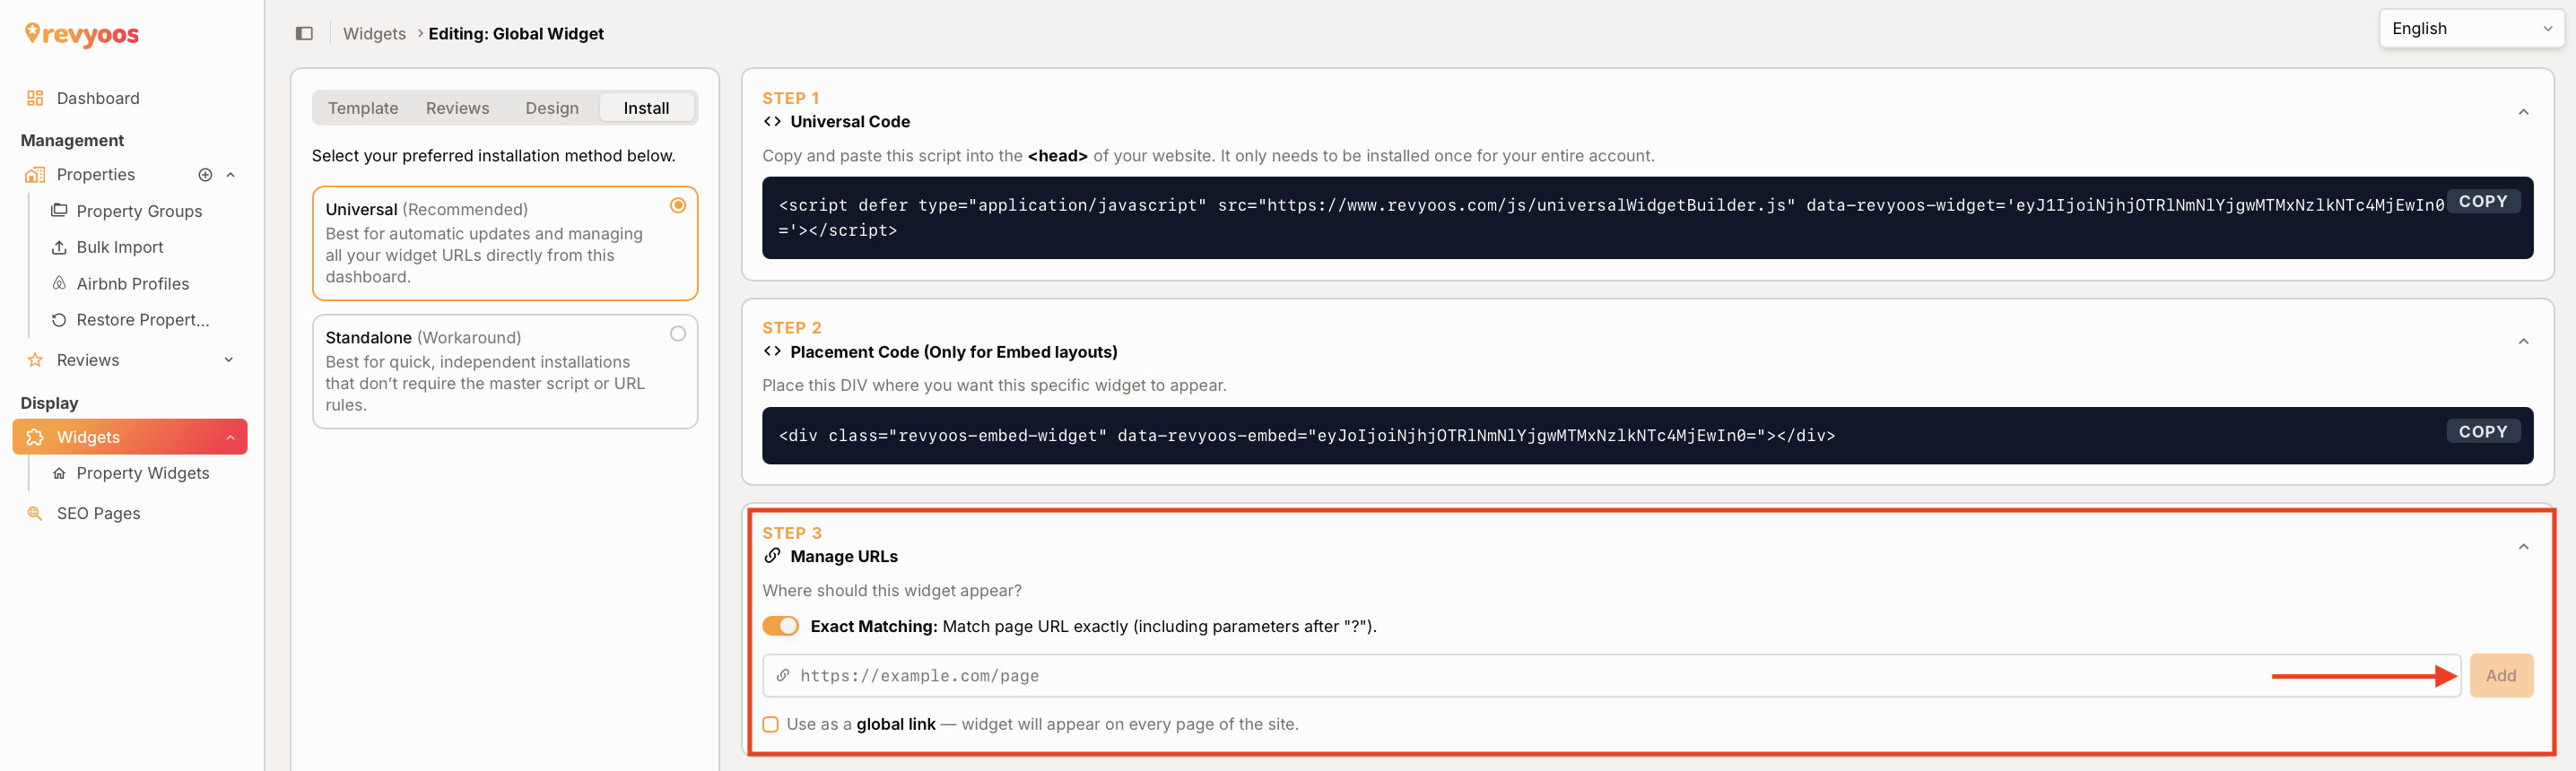Click the Manage URLs link icon
This screenshot has height=771, width=2576.
(772, 556)
